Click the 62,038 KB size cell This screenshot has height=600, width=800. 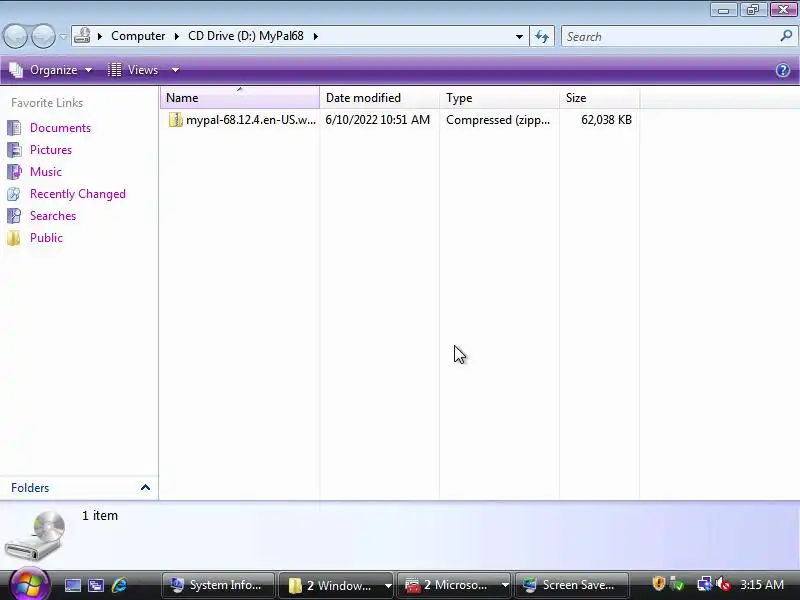coord(606,120)
